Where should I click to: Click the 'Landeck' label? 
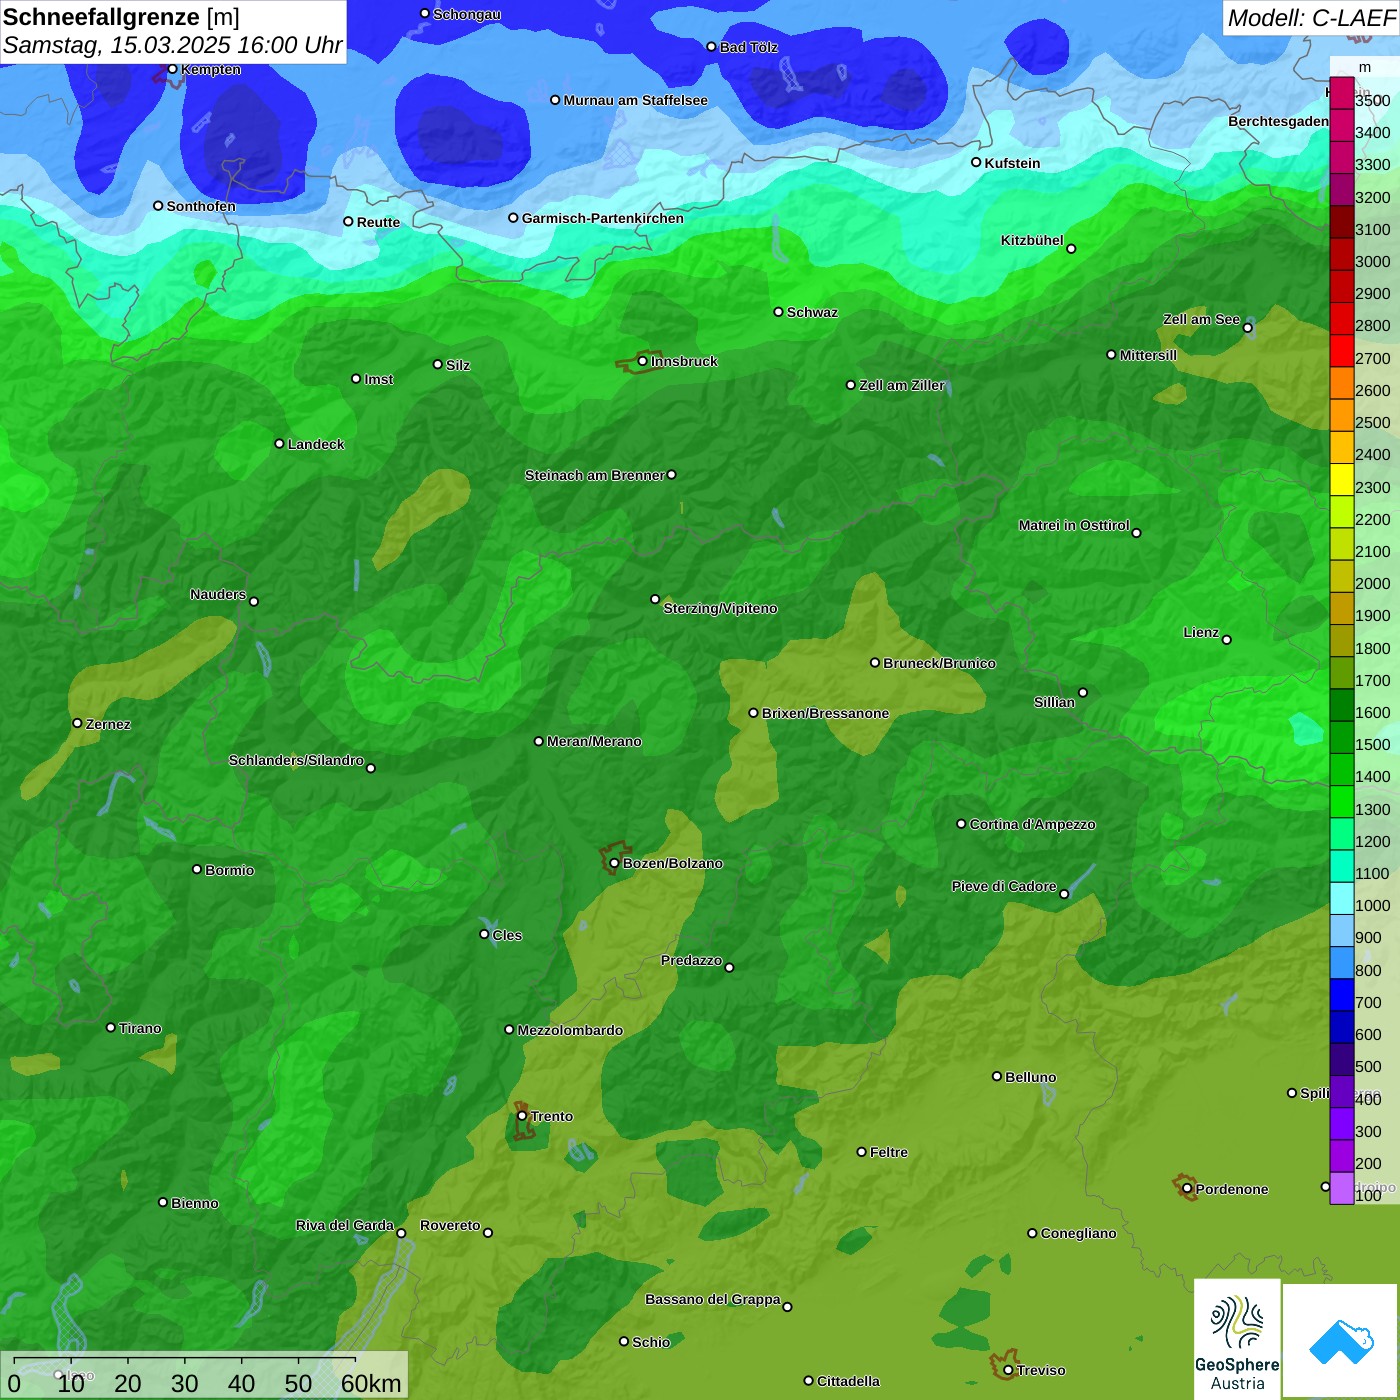[316, 444]
